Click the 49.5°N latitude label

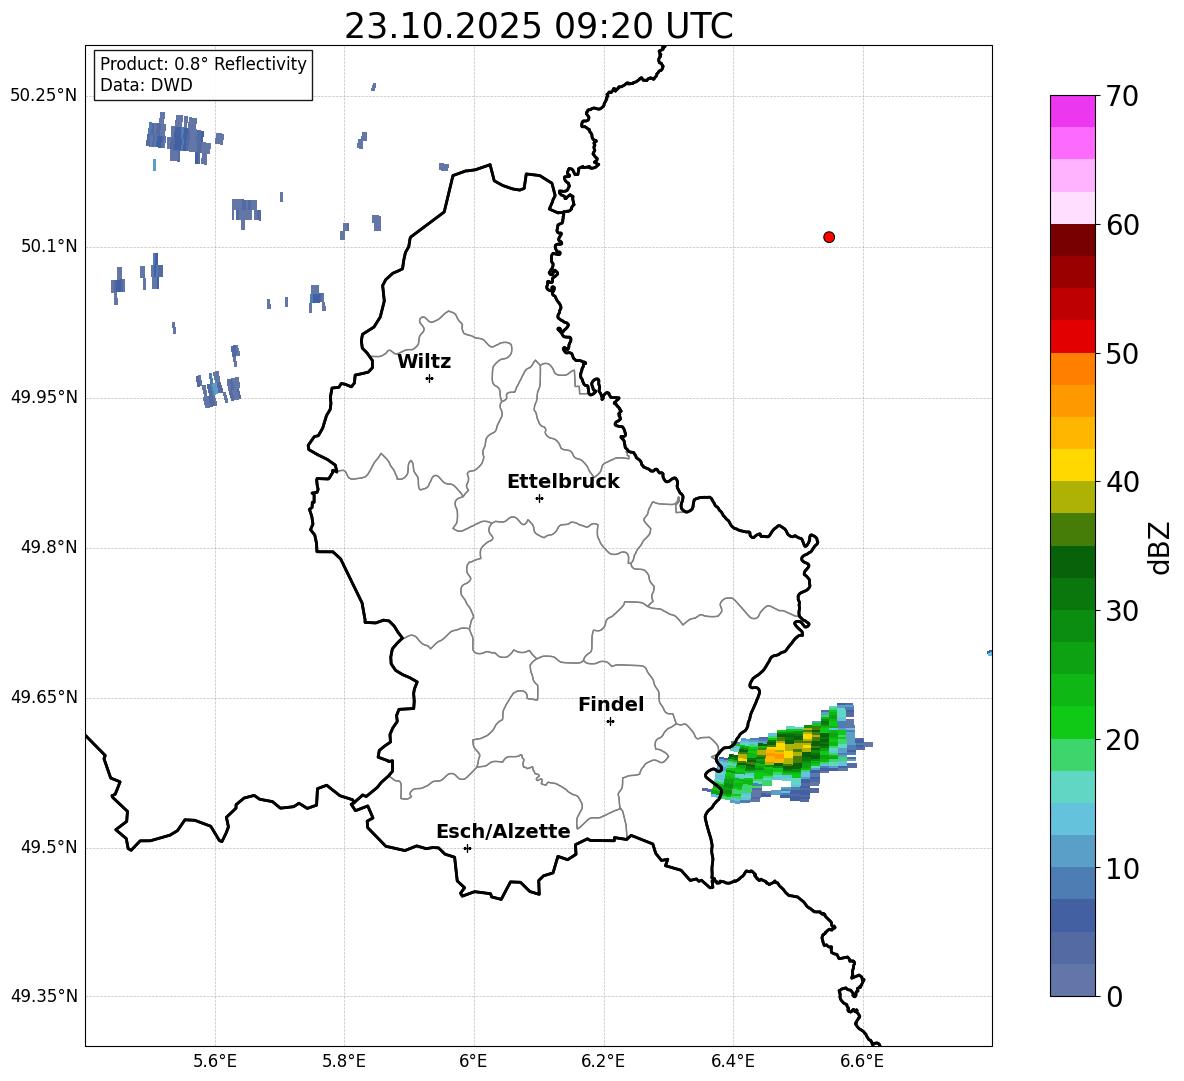tap(49, 847)
